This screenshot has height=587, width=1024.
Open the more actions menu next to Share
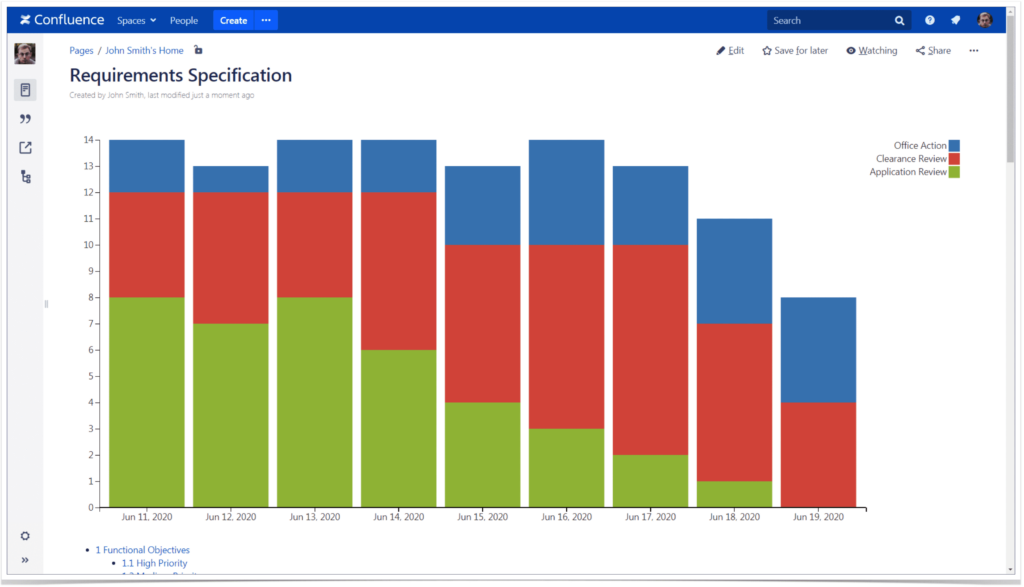click(x=973, y=50)
